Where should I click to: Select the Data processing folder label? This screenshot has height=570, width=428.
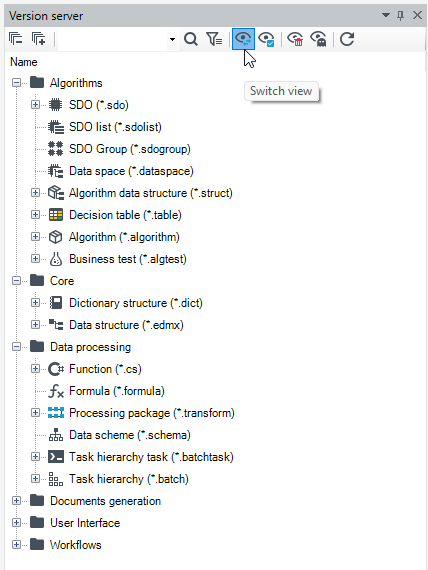tap(91, 347)
